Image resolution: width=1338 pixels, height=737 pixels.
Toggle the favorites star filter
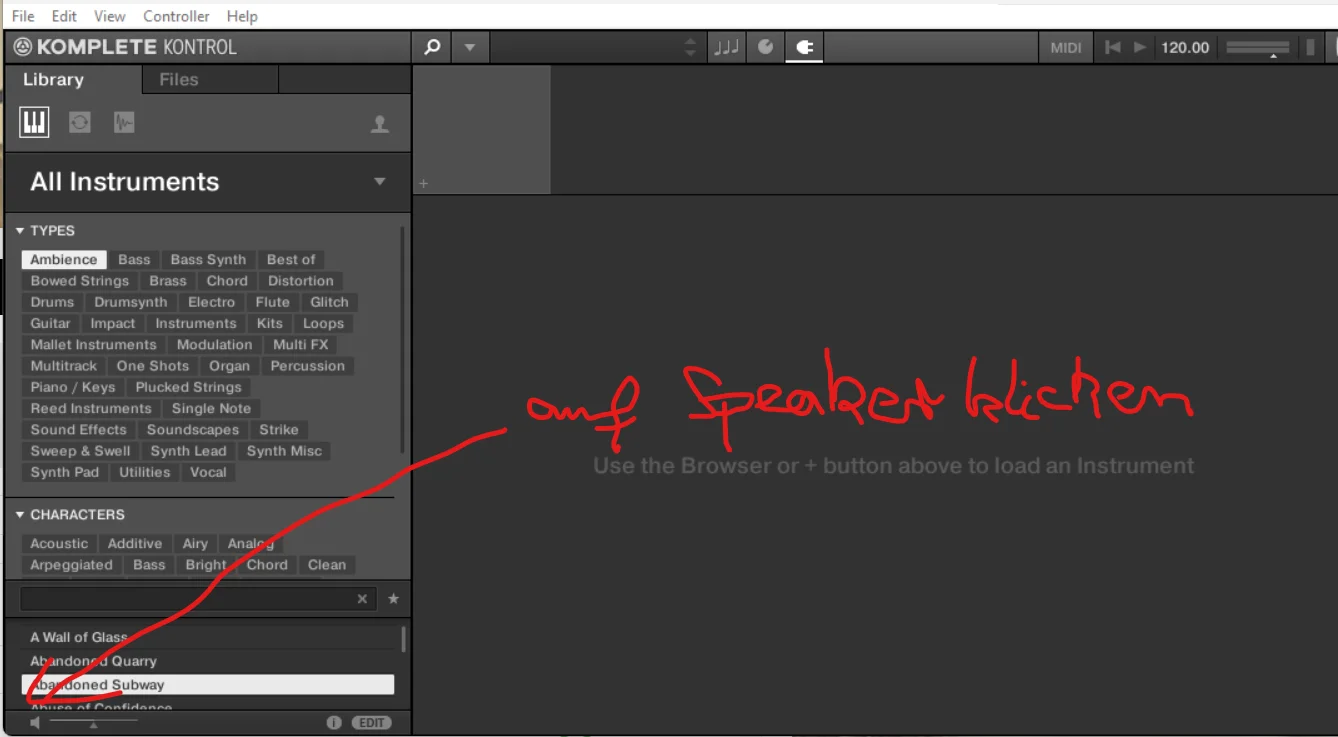tap(394, 599)
